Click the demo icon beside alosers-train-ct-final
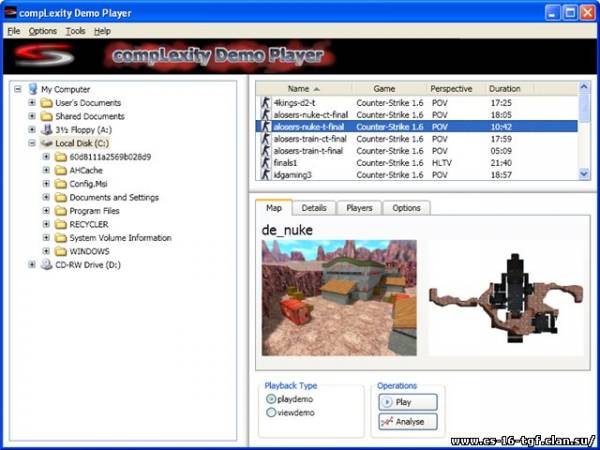This screenshot has width=600, height=450. (265, 139)
